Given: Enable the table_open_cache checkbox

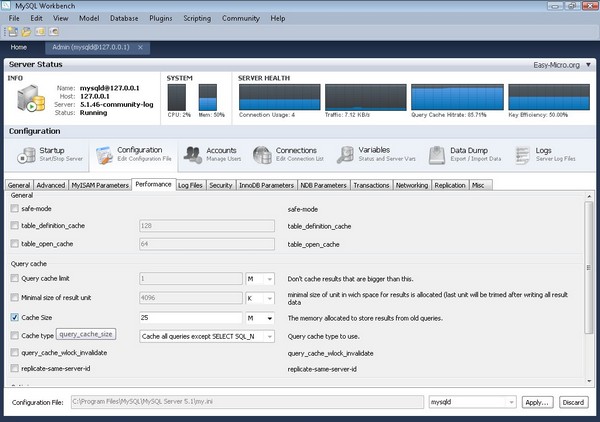Looking at the screenshot, I should (x=15, y=244).
